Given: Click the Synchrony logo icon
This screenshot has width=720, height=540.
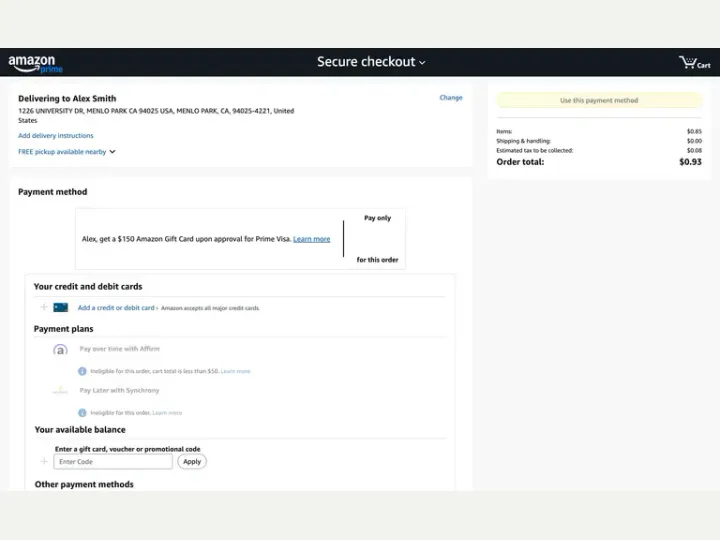Looking at the screenshot, I should coord(60,391).
